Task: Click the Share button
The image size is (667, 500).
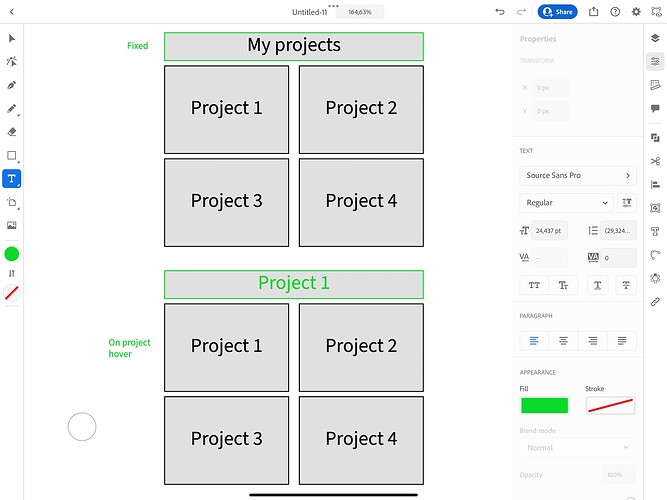Action: pyautogui.click(x=558, y=12)
